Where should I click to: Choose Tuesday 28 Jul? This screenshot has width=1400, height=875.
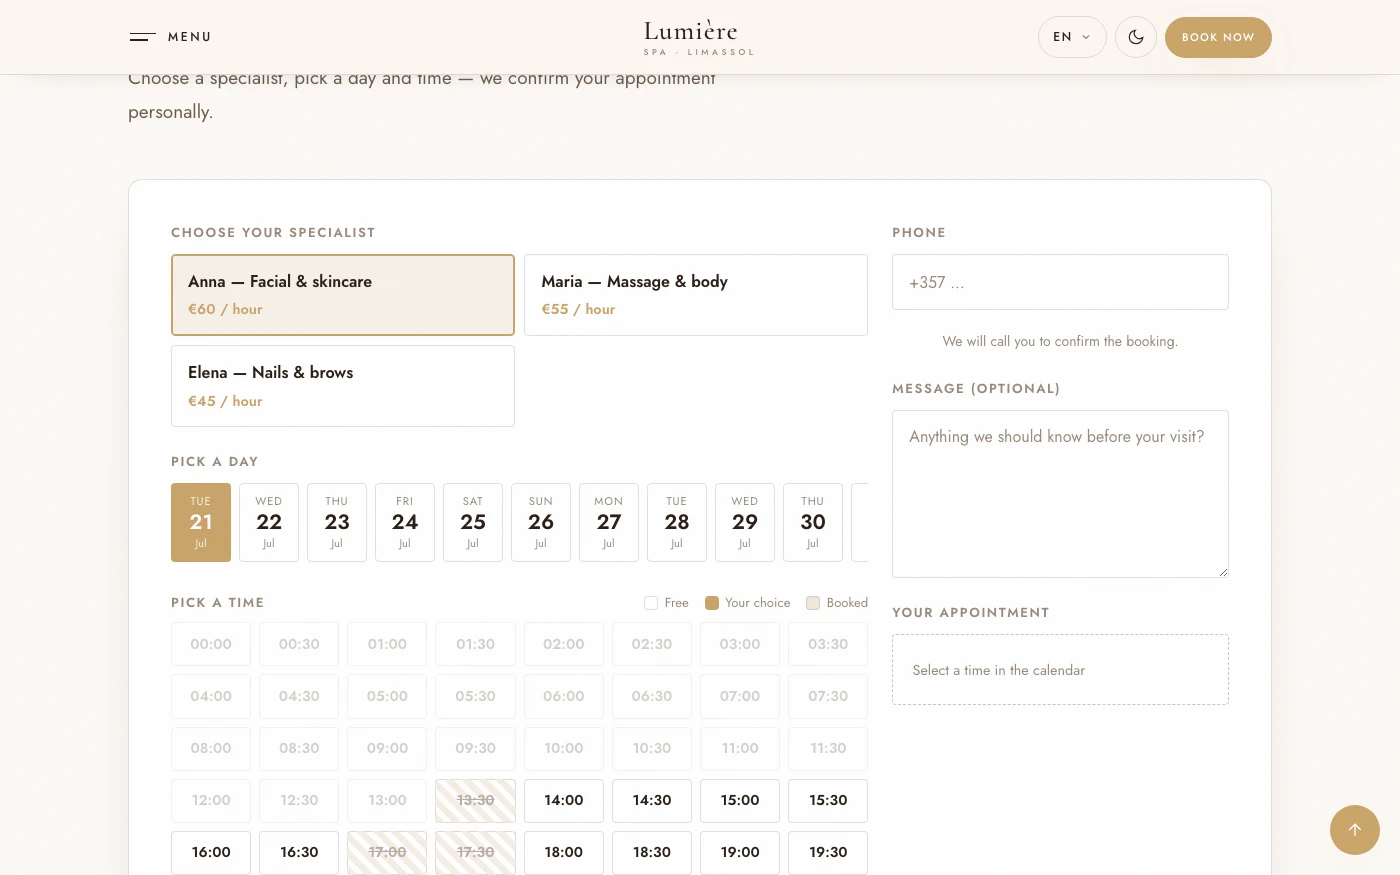point(677,522)
